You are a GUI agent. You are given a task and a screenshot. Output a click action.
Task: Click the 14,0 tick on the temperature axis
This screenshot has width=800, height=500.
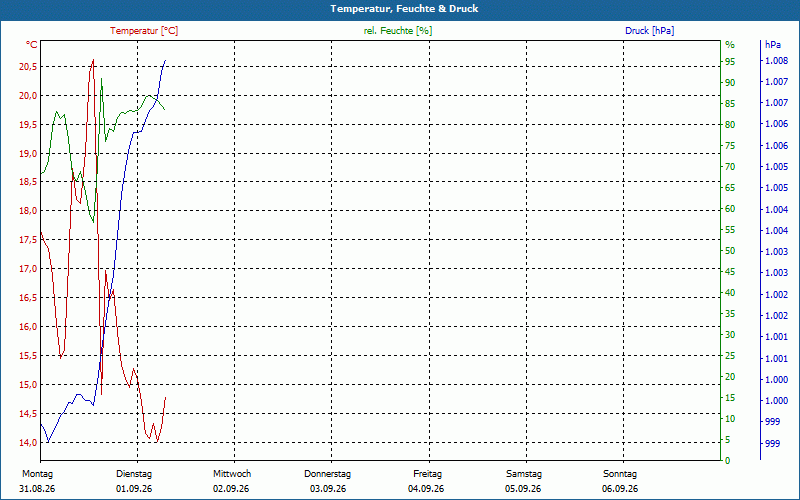[29, 443]
